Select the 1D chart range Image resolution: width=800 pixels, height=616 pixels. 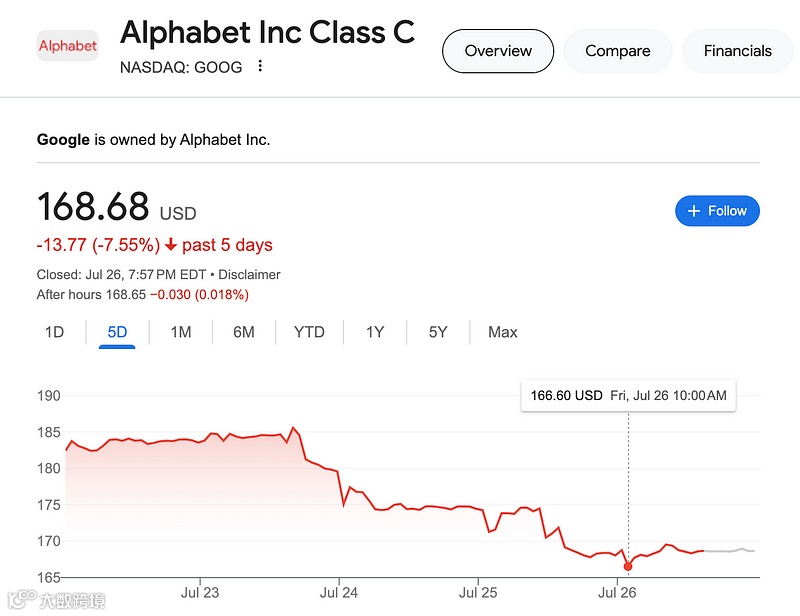(55, 332)
